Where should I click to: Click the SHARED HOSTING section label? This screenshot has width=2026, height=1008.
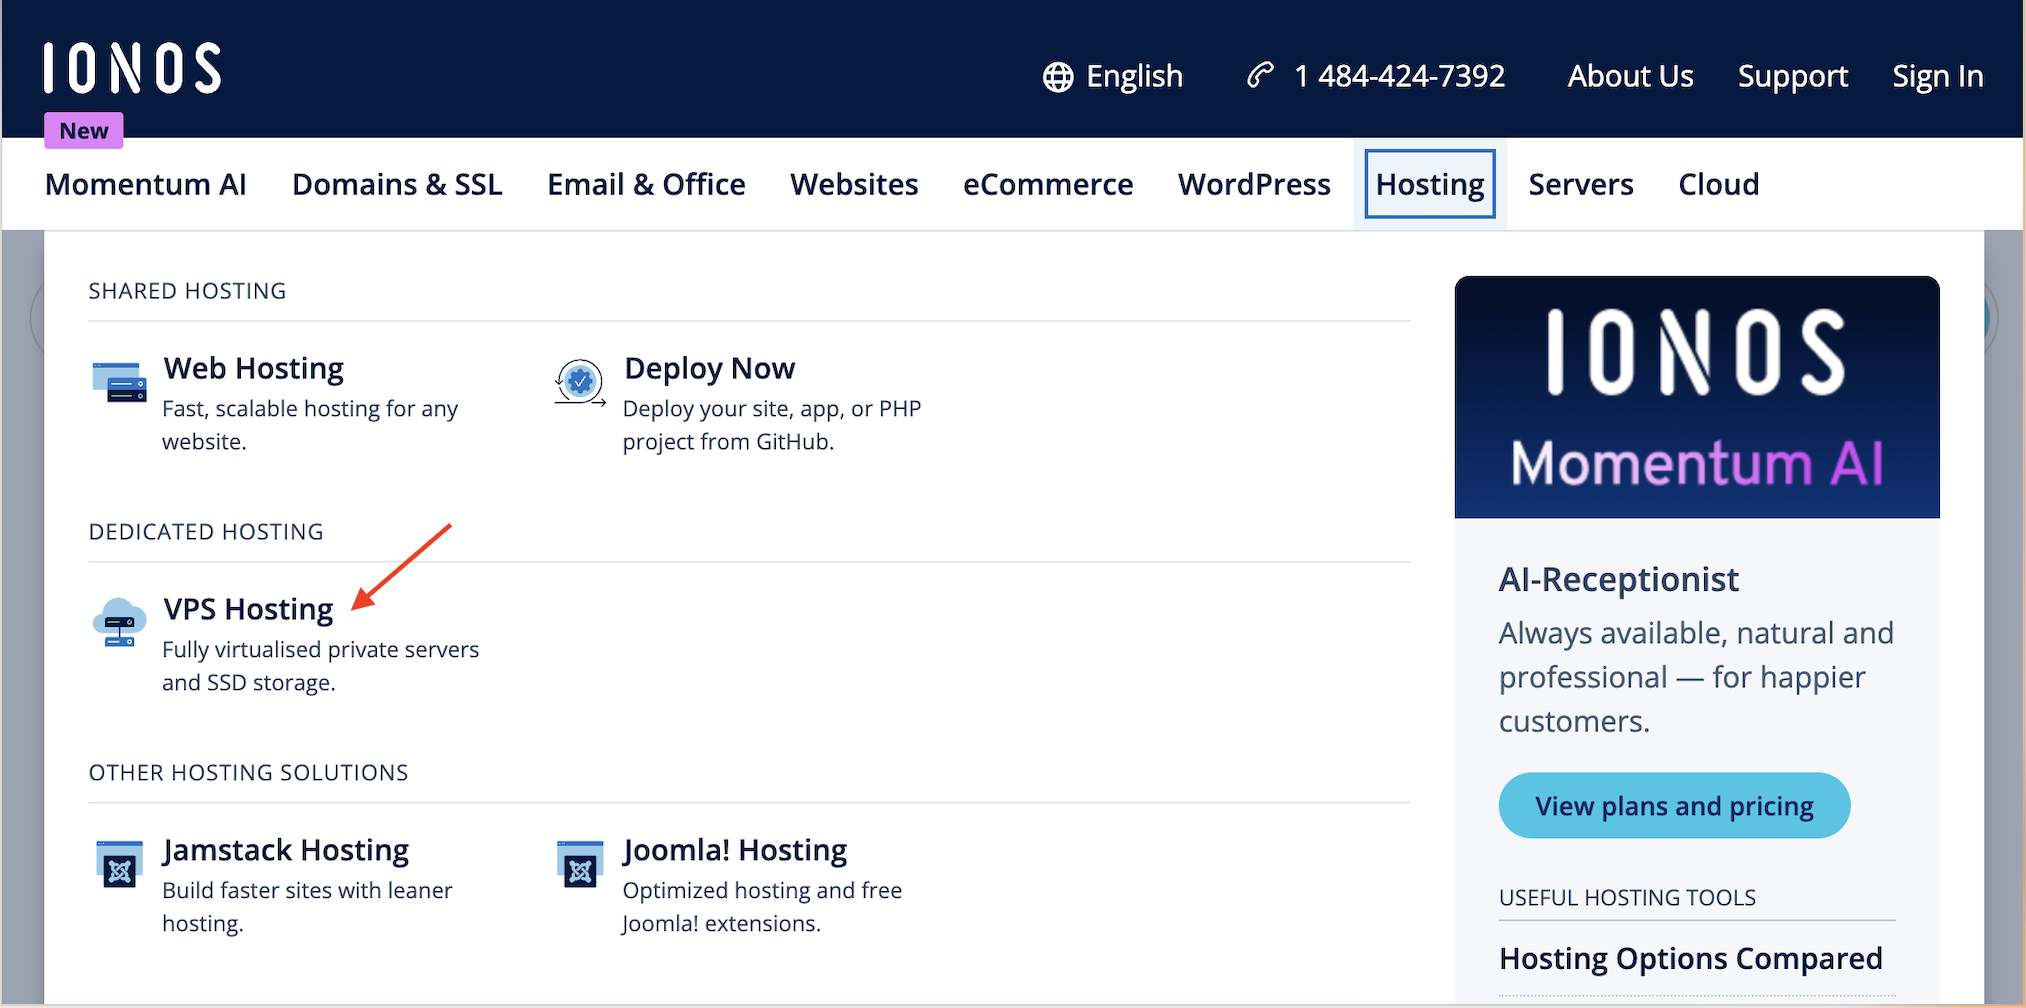[x=187, y=291]
